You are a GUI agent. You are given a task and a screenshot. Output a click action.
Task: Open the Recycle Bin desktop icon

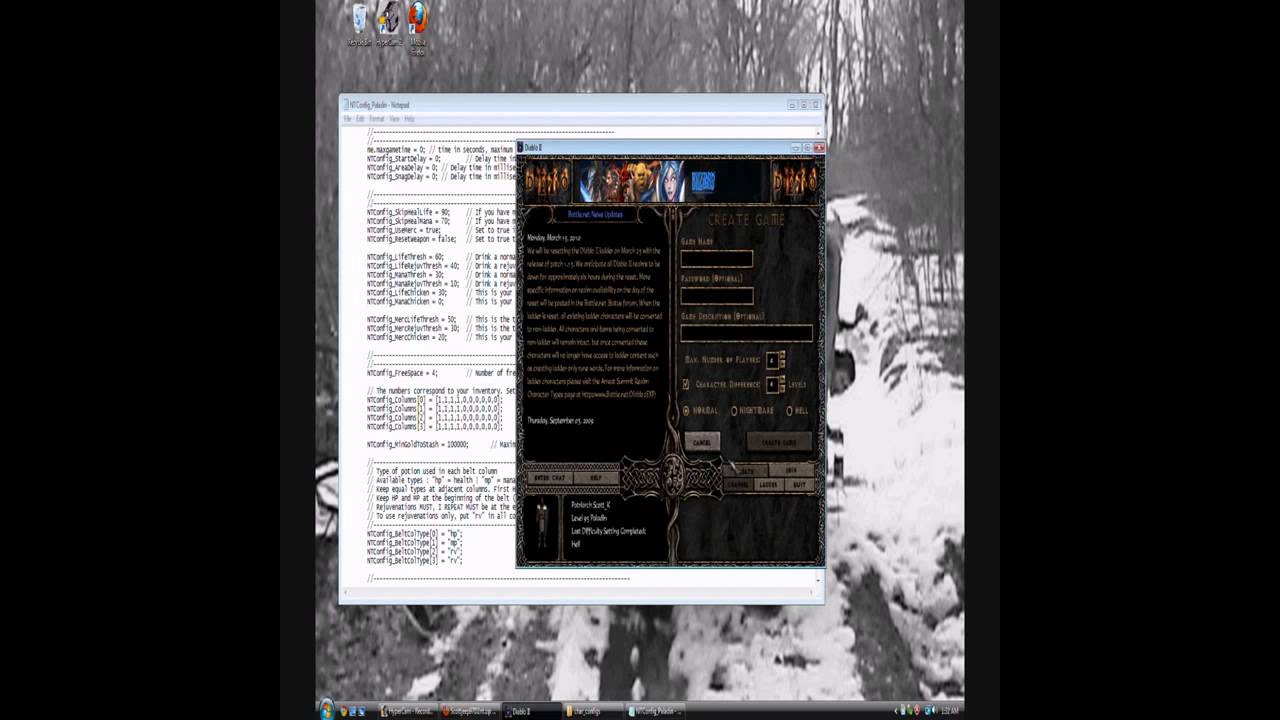(x=359, y=26)
